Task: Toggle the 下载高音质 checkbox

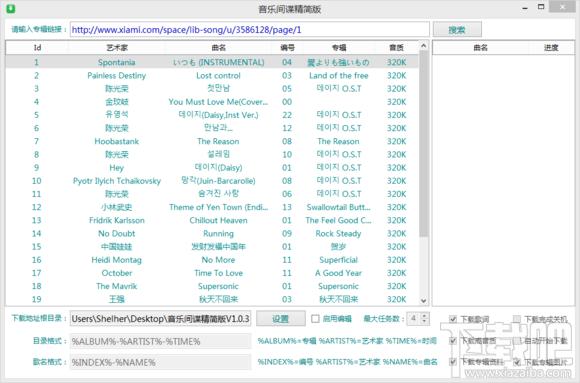Action: point(453,340)
